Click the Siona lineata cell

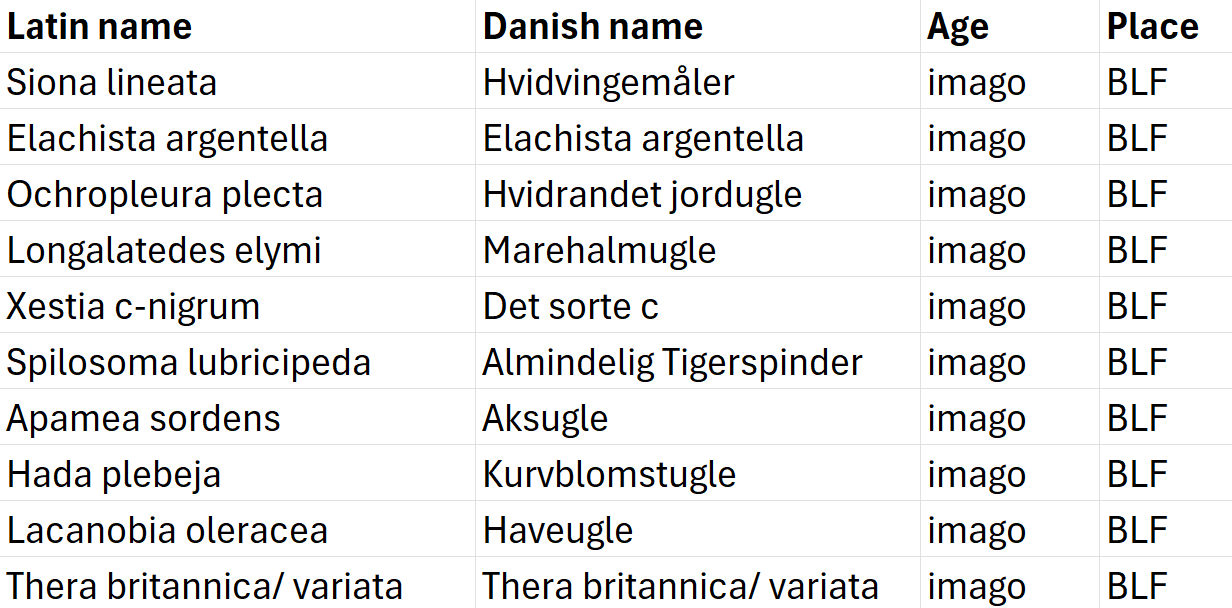coord(238,81)
